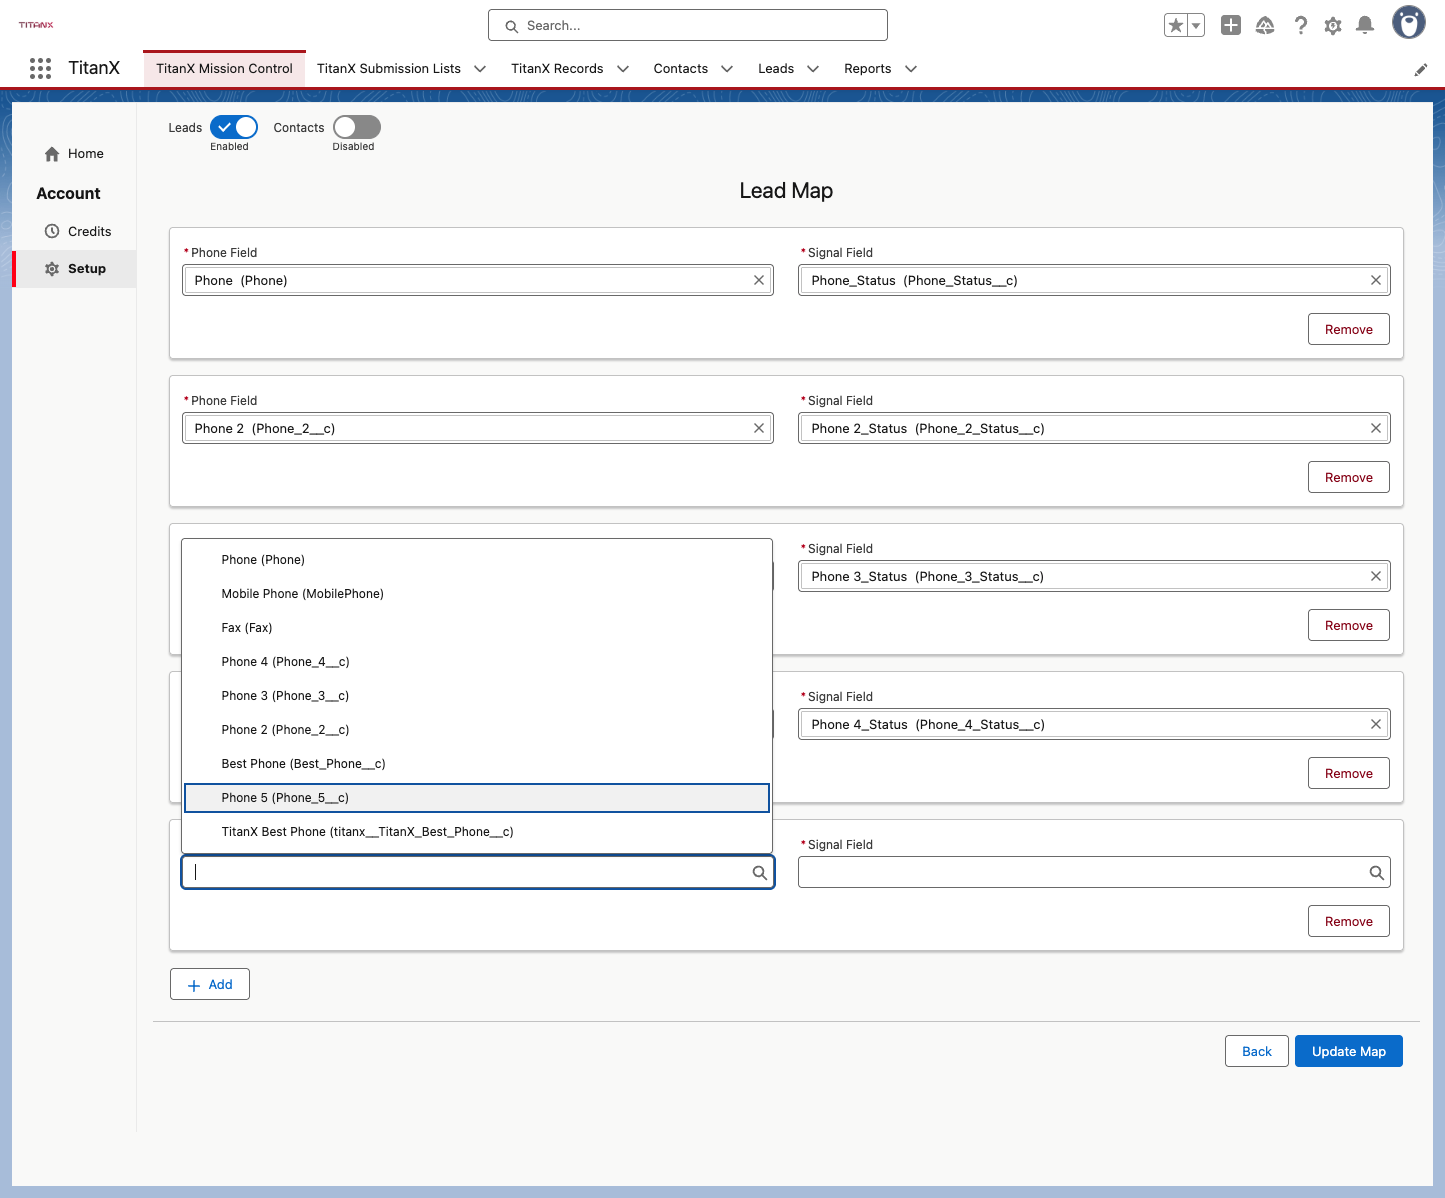The width and height of the screenshot is (1445, 1198).
Task: Choose Mobile Phone (MobilePhone) option
Action: coord(477,594)
